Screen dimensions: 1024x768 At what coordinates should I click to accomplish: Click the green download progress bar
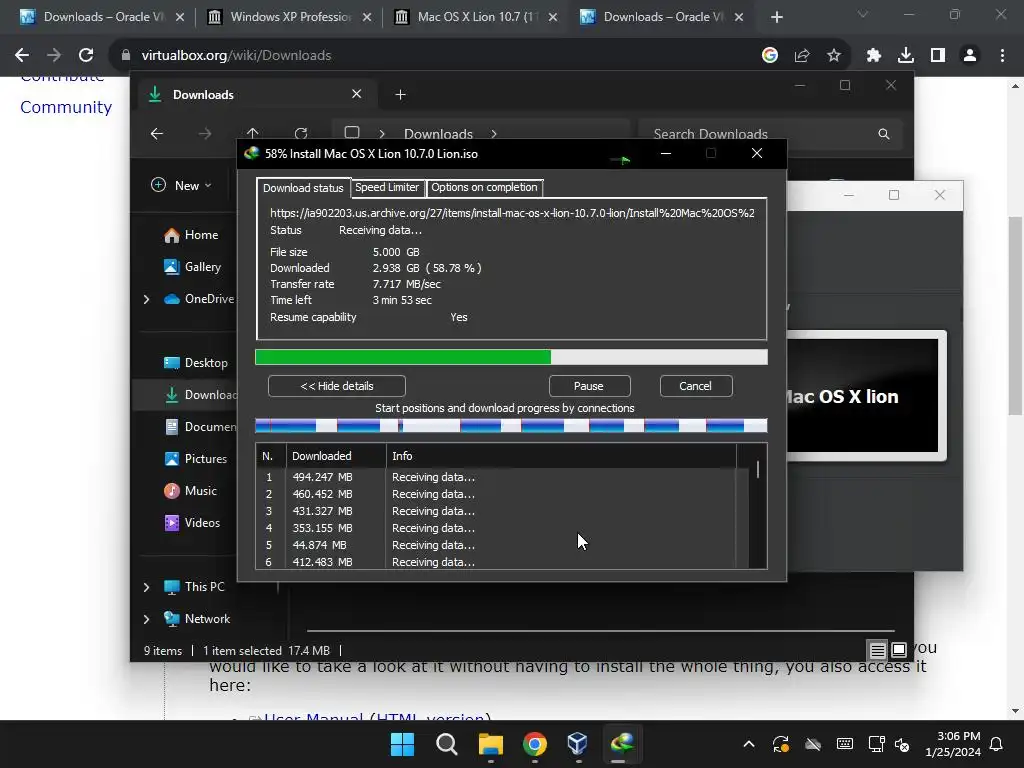pos(511,357)
